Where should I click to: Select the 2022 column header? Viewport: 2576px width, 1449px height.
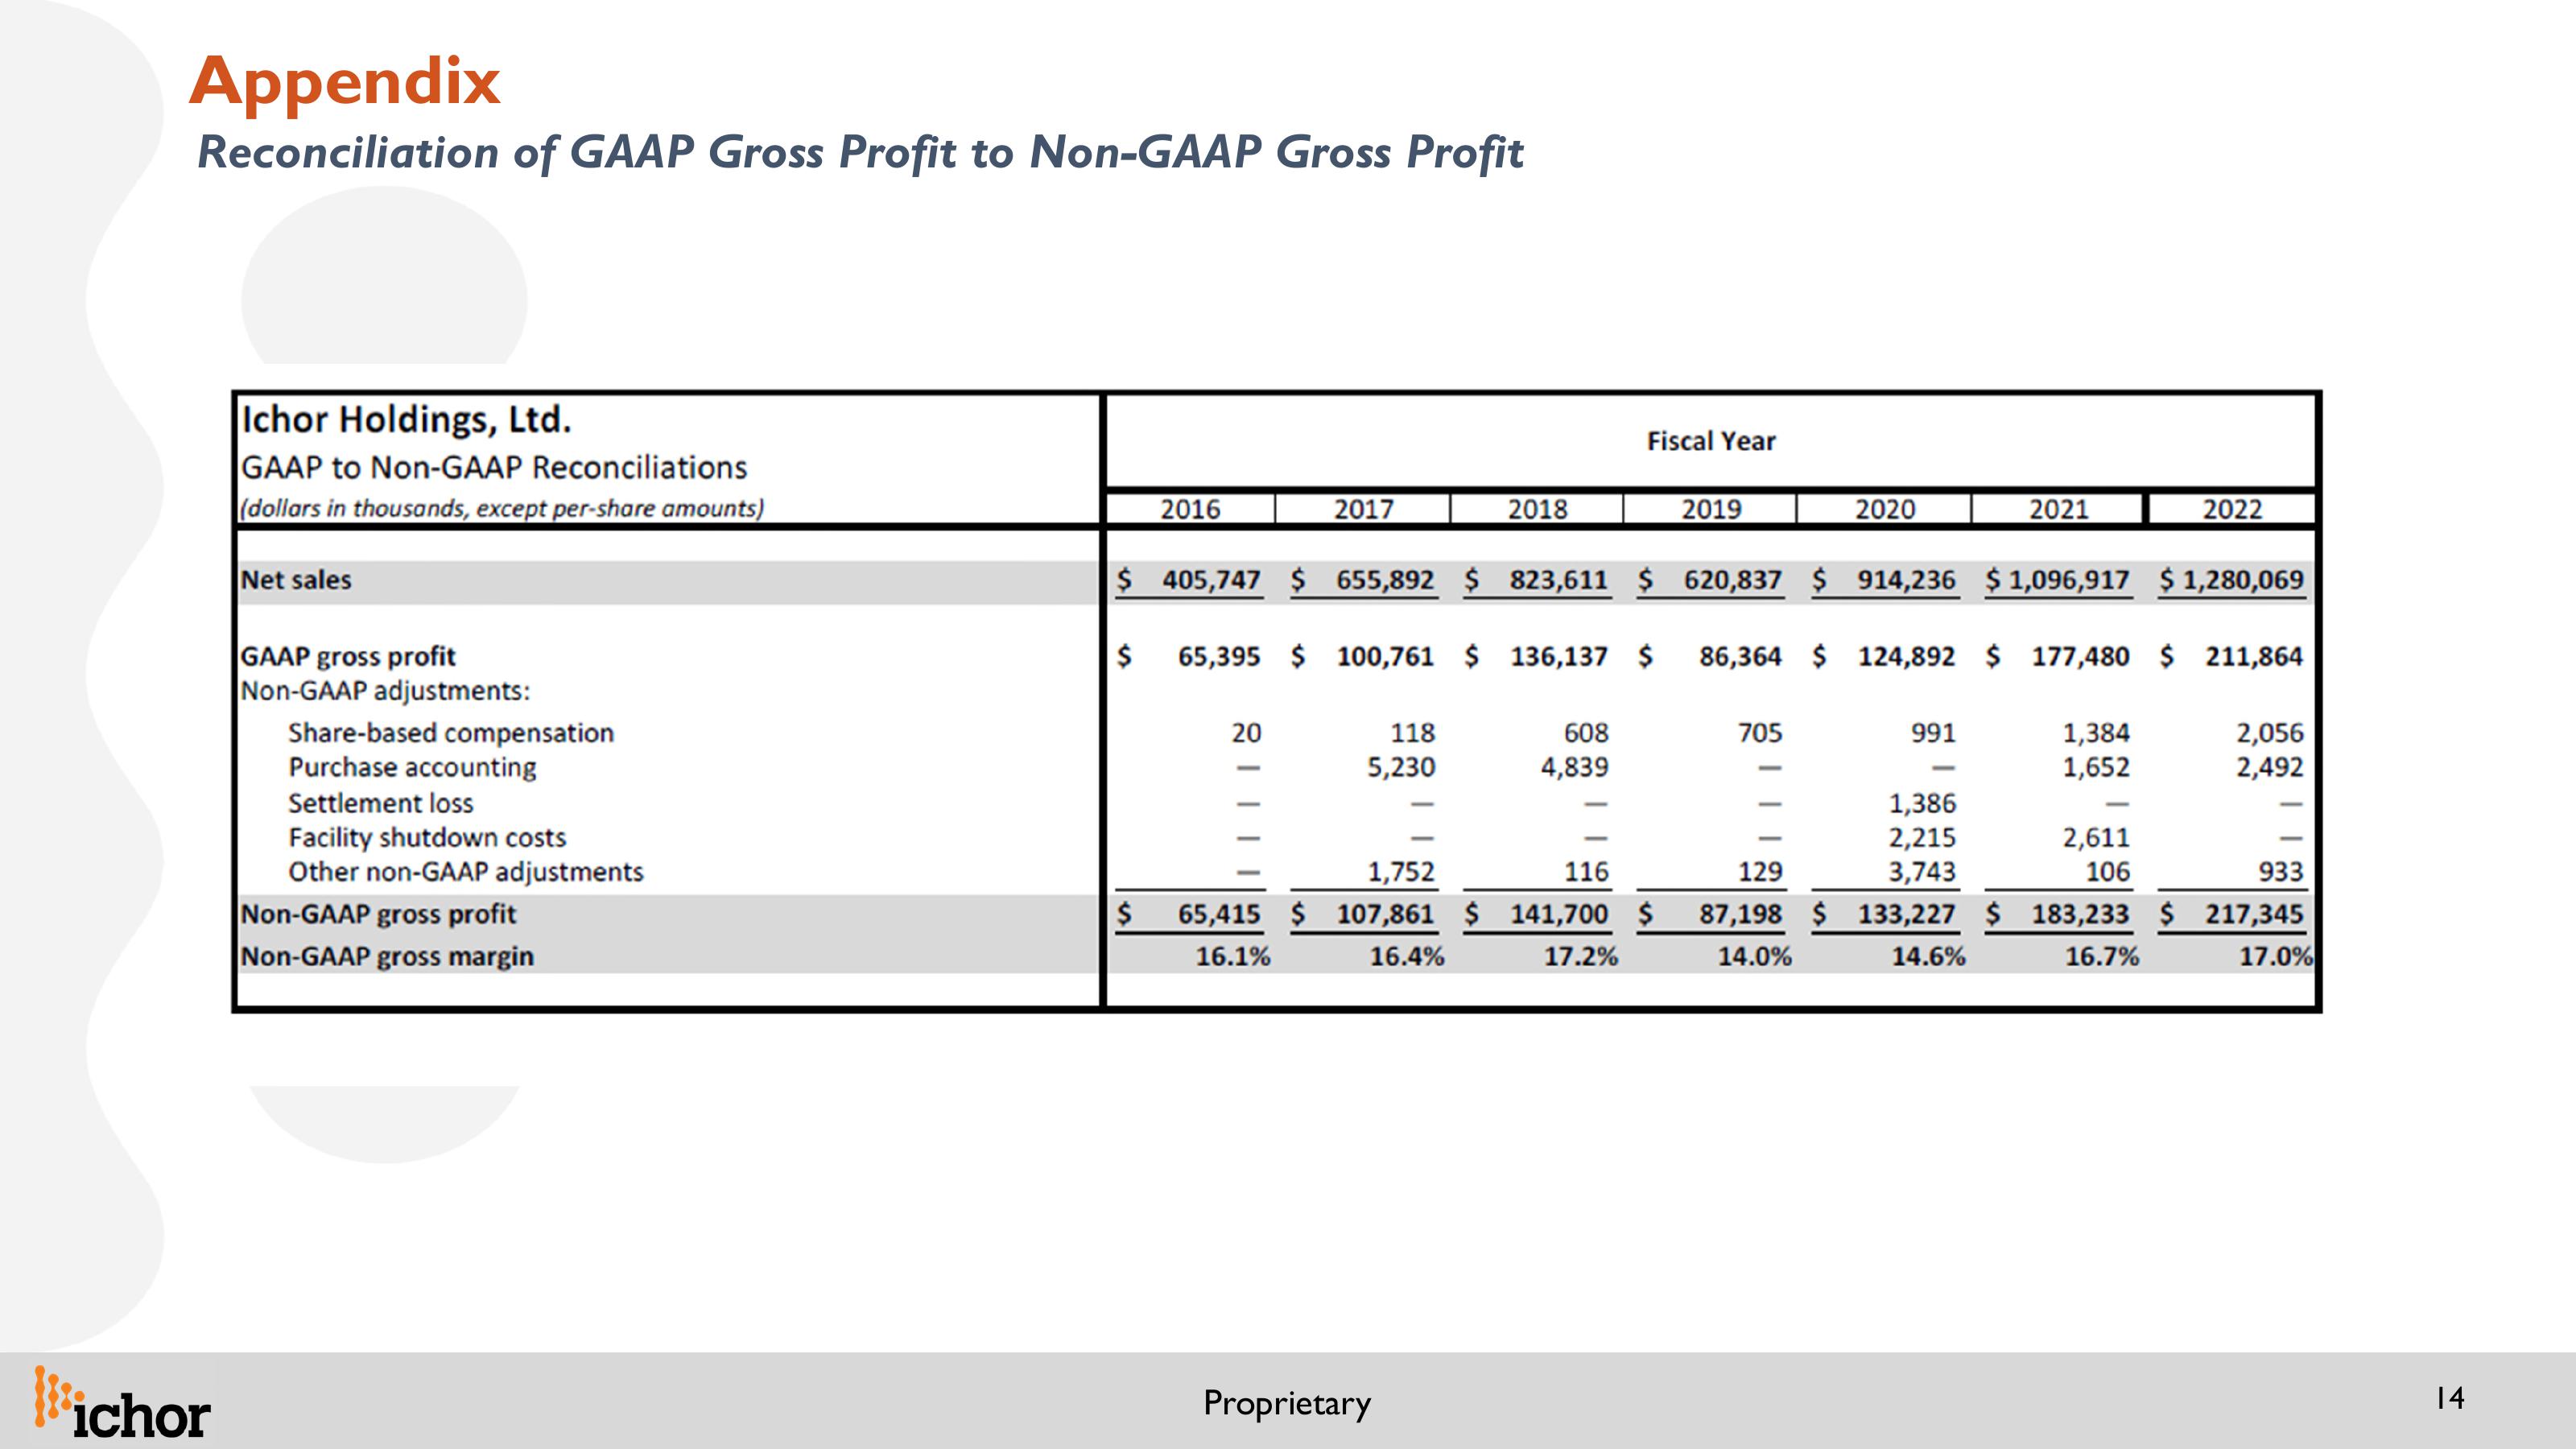click(x=2232, y=509)
